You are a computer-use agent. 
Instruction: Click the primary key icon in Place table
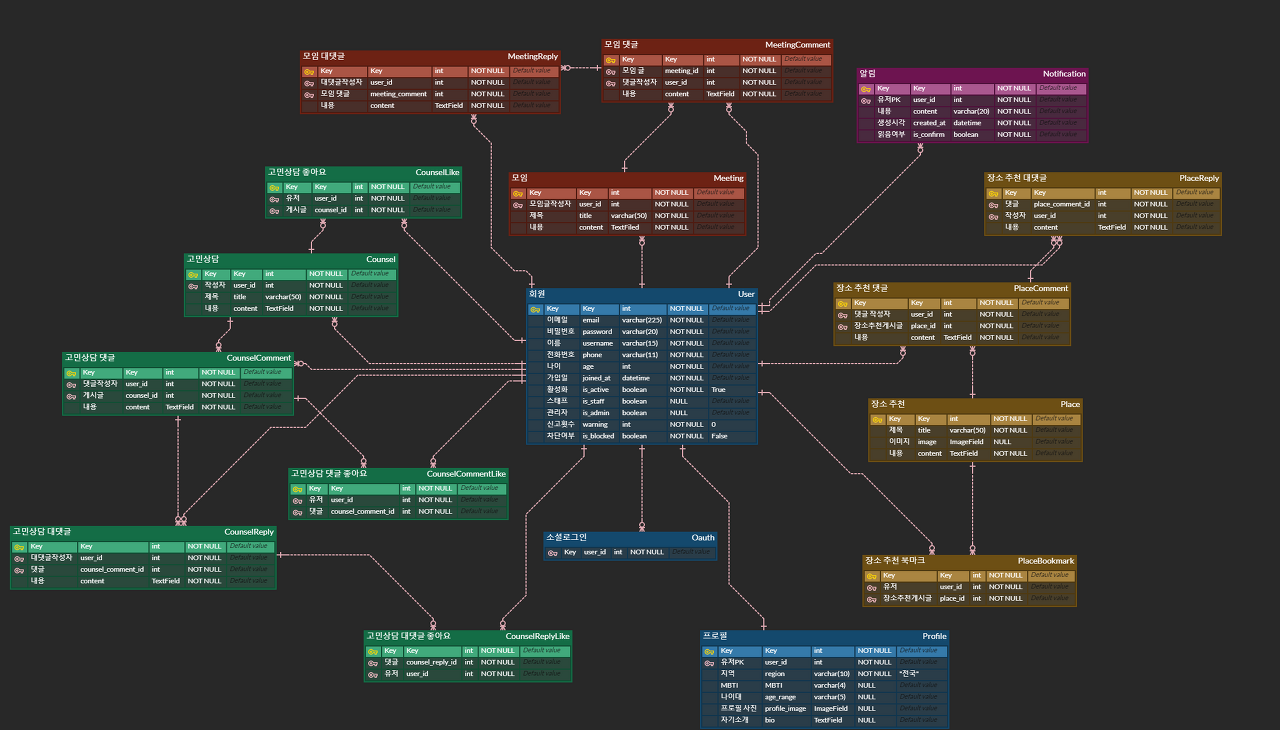pyautogui.click(x=877, y=419)
